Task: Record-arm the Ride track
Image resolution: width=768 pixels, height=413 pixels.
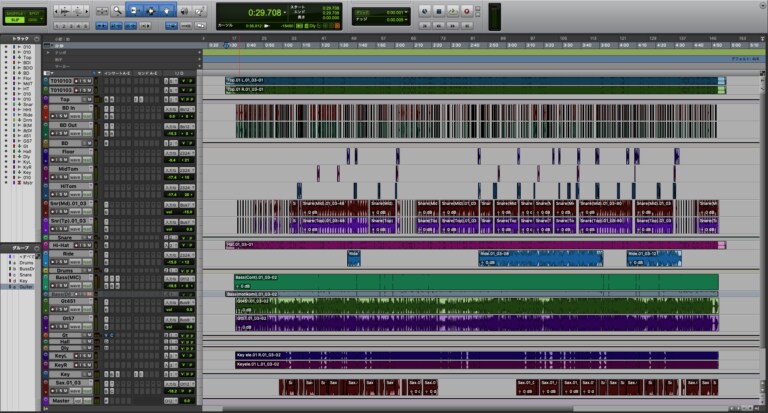Action: [52, 262]
